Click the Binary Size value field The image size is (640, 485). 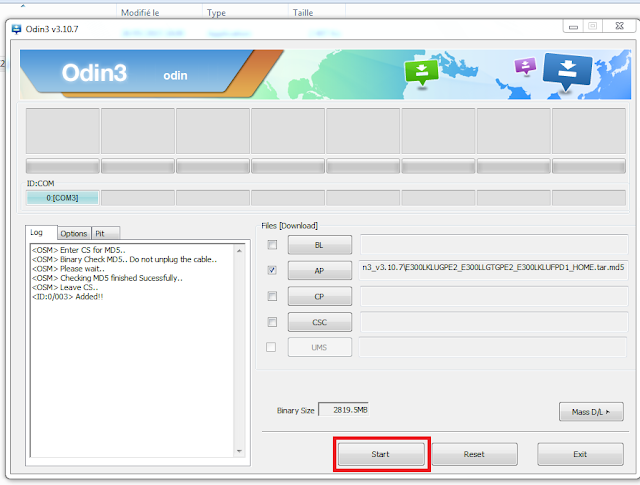click(344, 409)
